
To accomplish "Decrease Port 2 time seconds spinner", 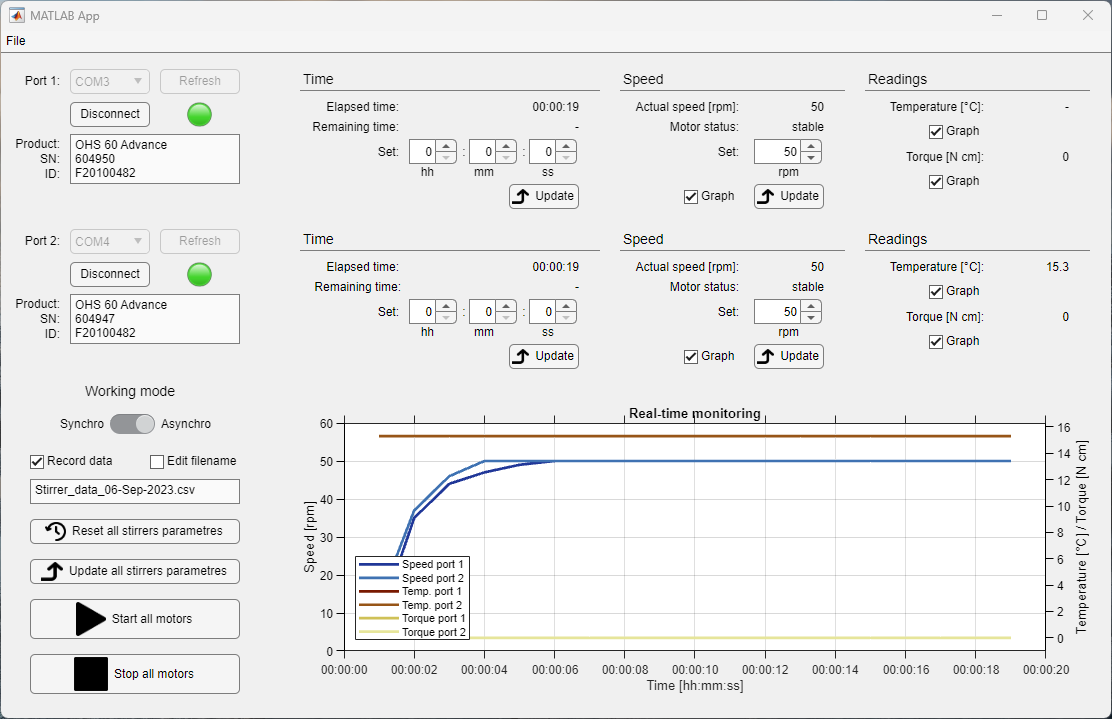I will click(x=566, y=318).
